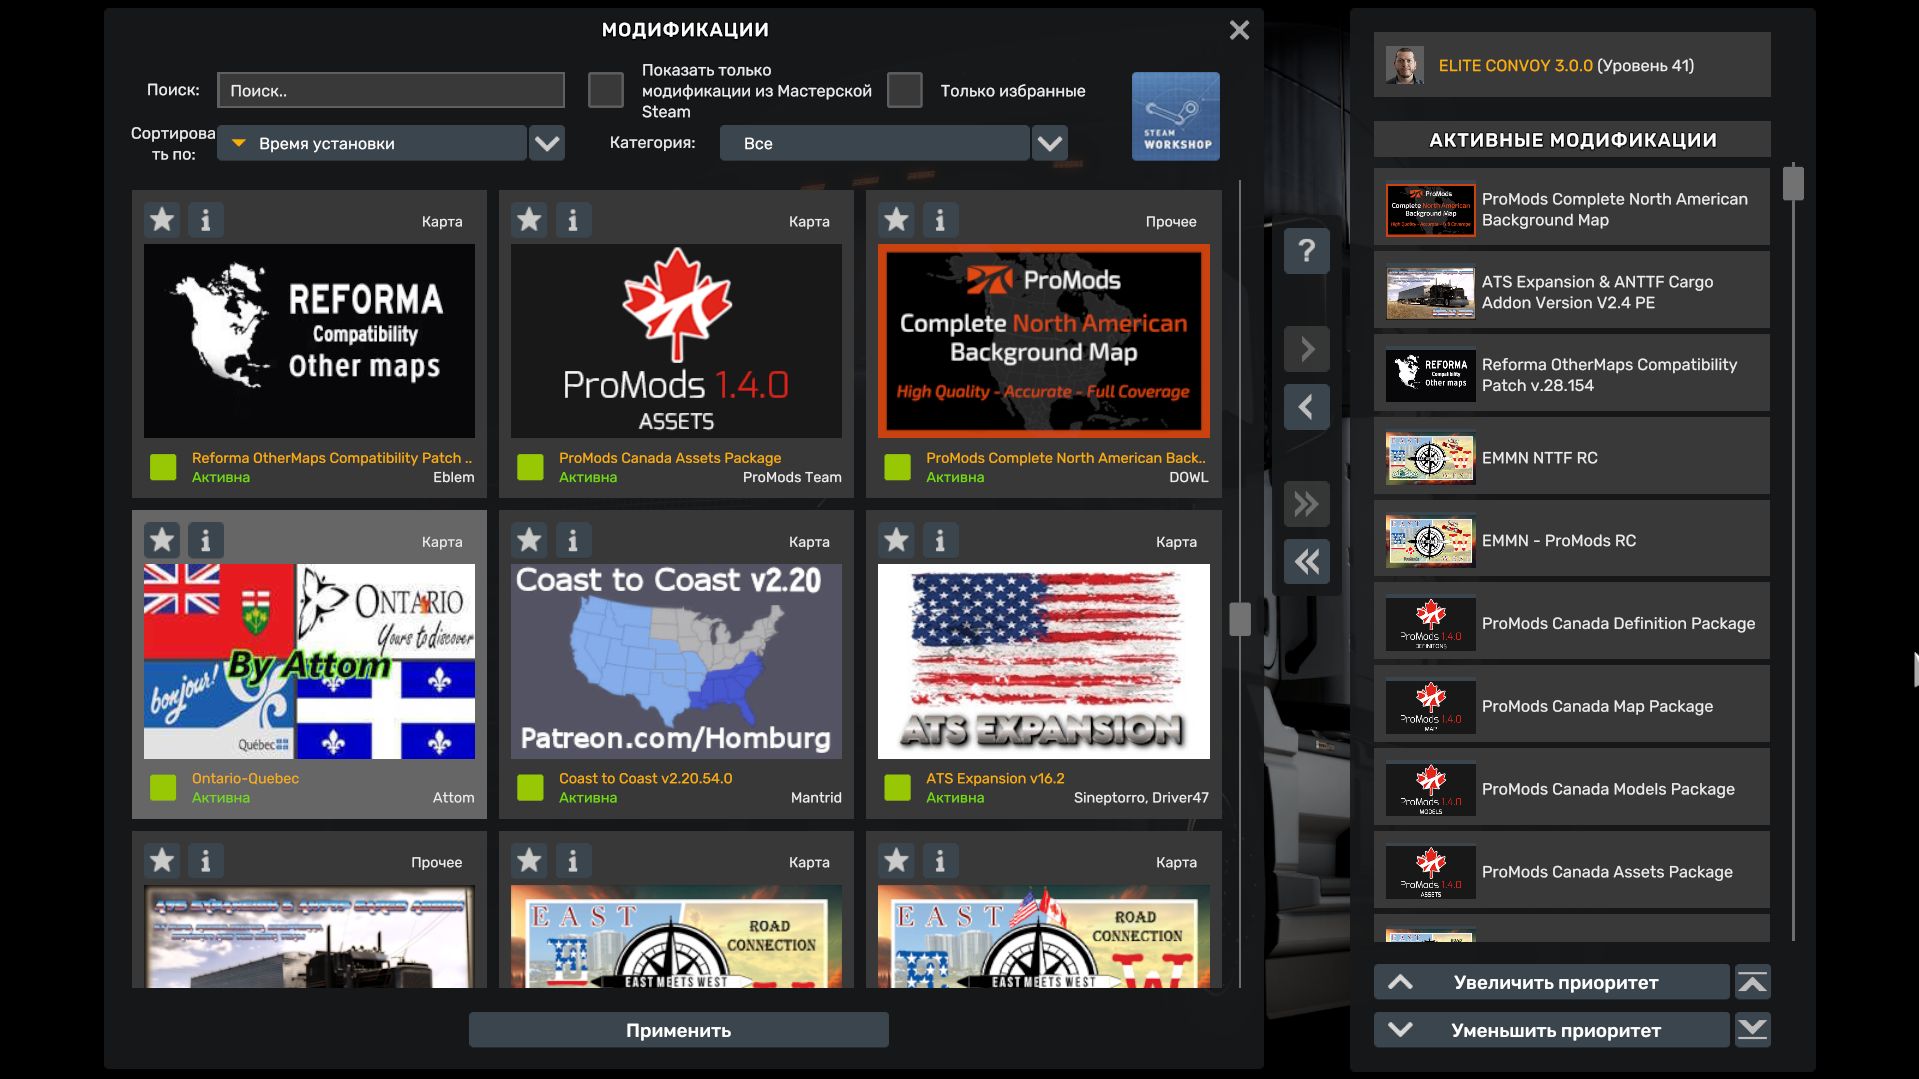Click author name Sineptorro, Driver47
Image resolution: width=1919 pixels, height=1079 pixels.
1141,798
